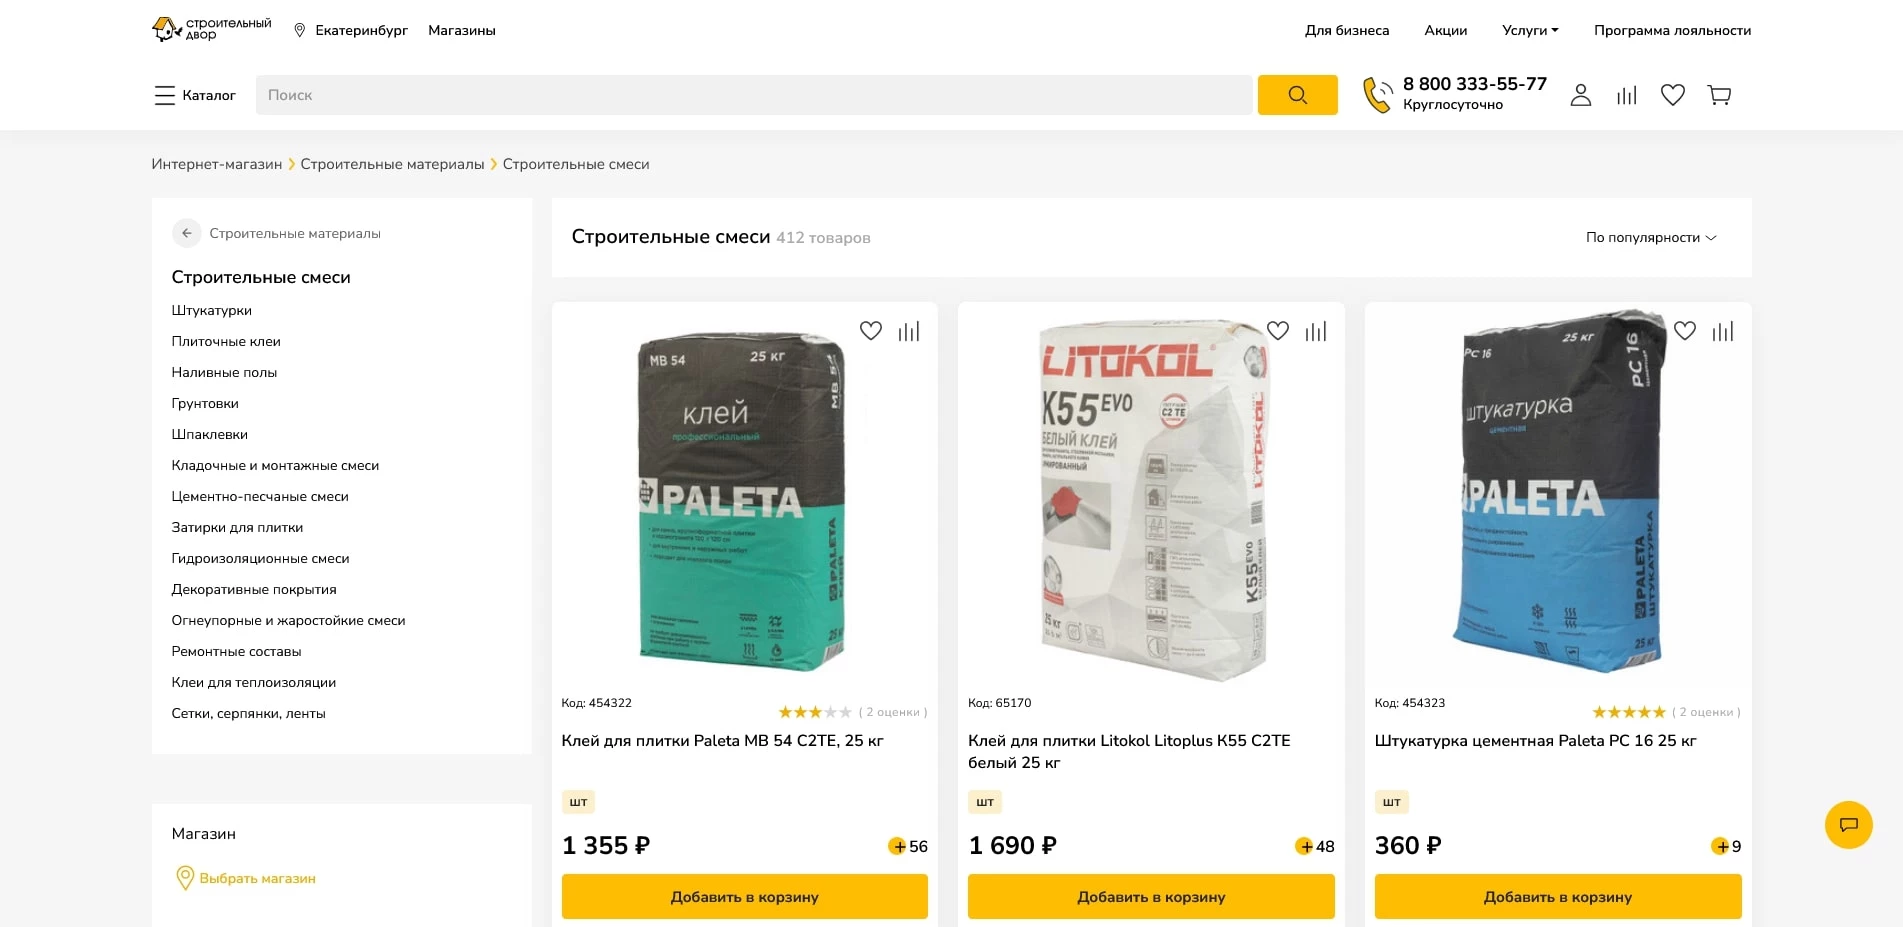The height and width of the screenshot is (927, 1903).
Task: Toggle comparison for Litokol K55 product
Action: (x=1316, y=330)
